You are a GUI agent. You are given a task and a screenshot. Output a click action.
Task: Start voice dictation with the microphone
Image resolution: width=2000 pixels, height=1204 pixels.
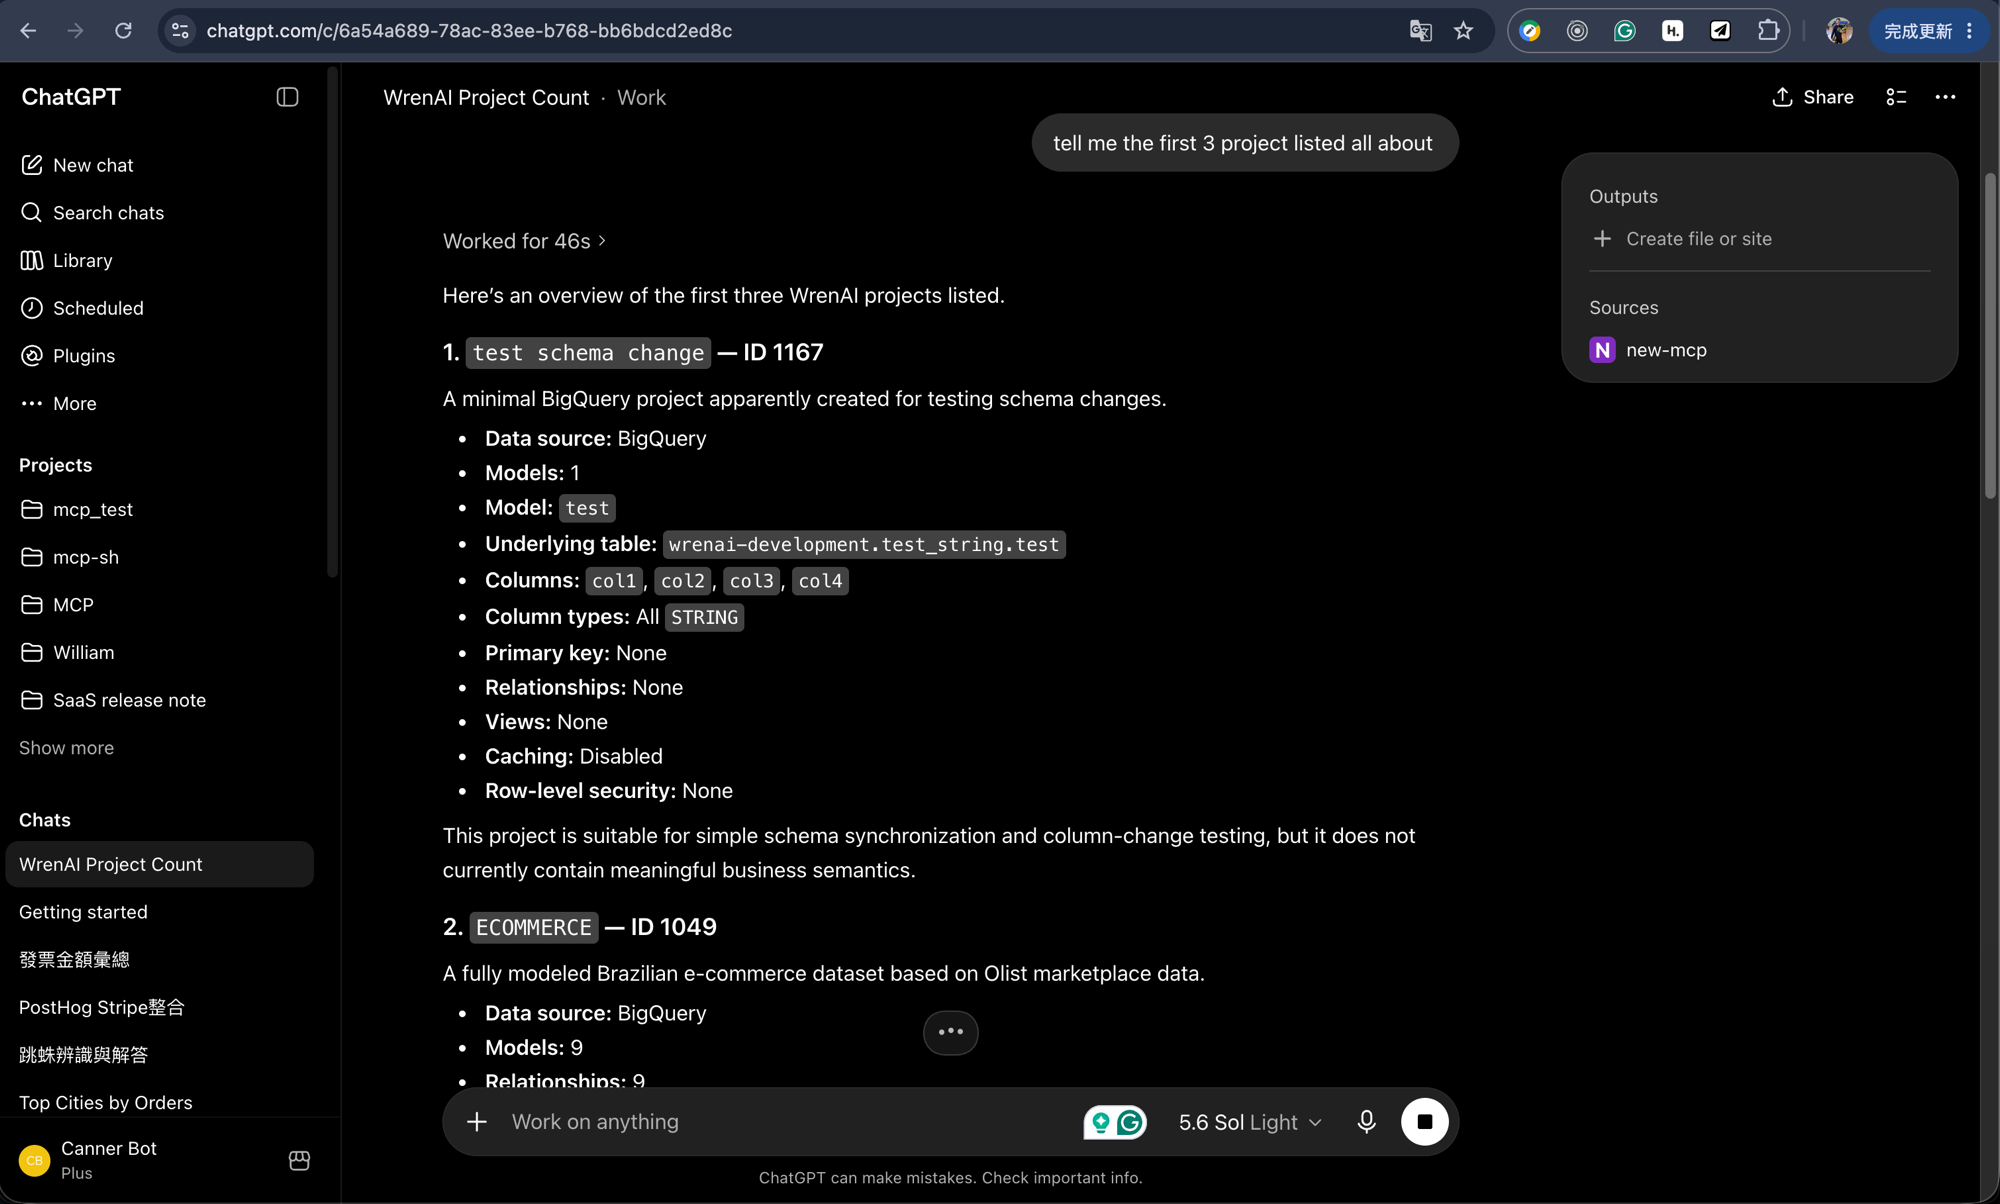pyautogui.click(x=1366, y=1122)
